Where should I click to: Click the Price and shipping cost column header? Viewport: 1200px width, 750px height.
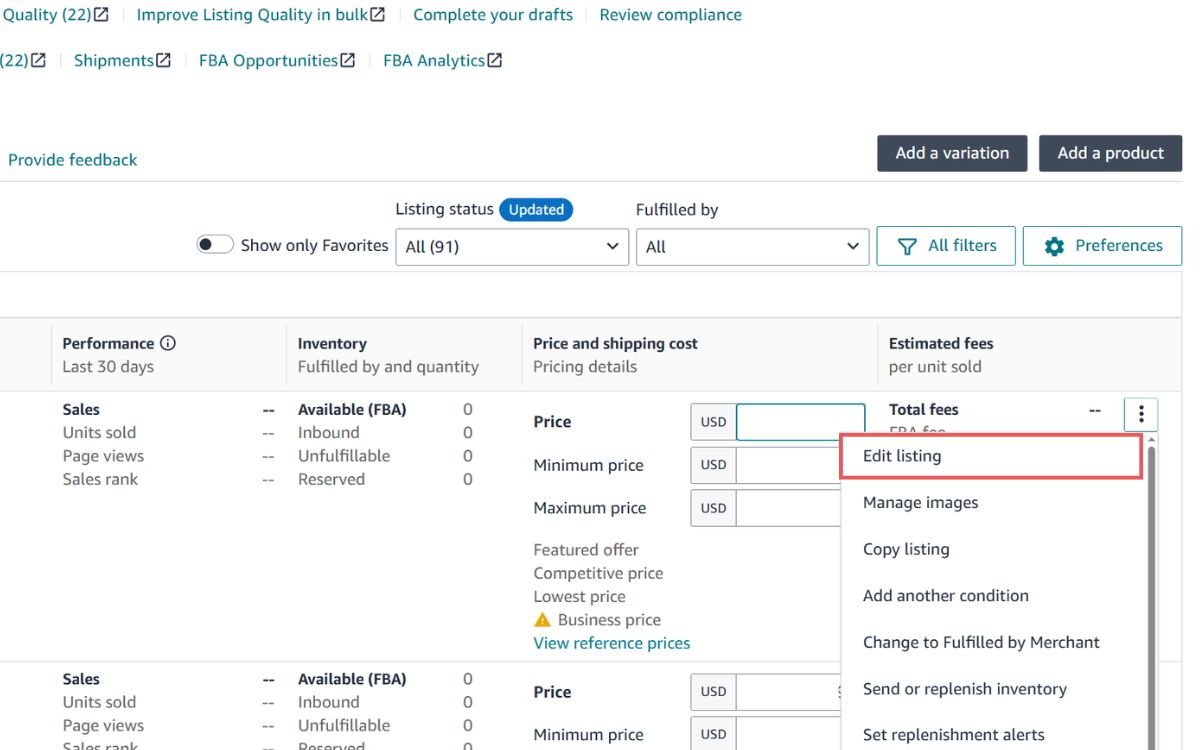pyautogui.click(x=615, y=343)
